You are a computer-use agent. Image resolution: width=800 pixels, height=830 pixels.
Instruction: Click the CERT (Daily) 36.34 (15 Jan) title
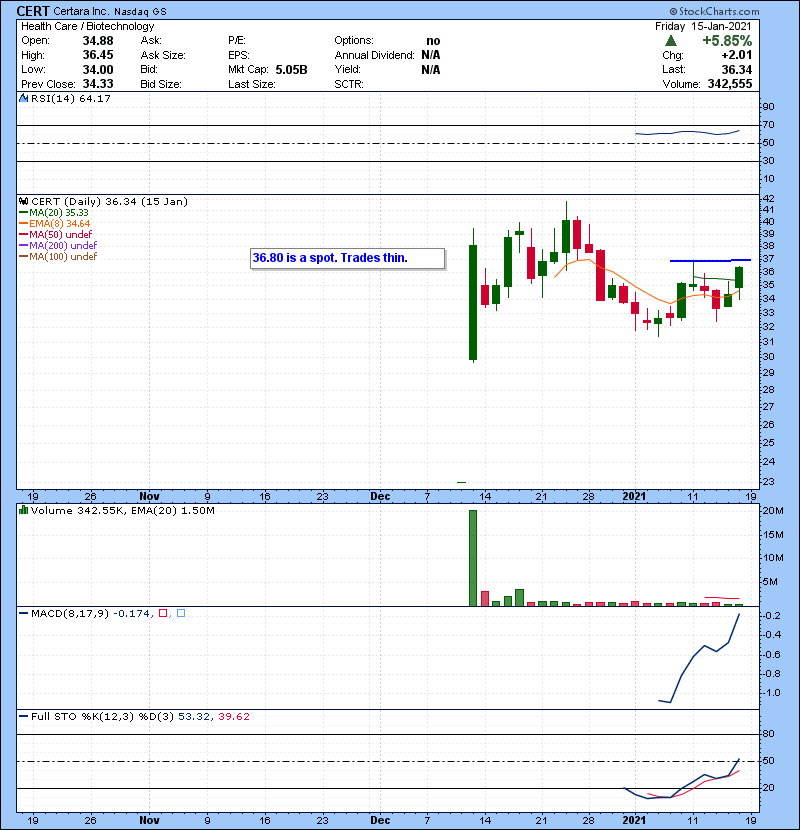(109, 202)
